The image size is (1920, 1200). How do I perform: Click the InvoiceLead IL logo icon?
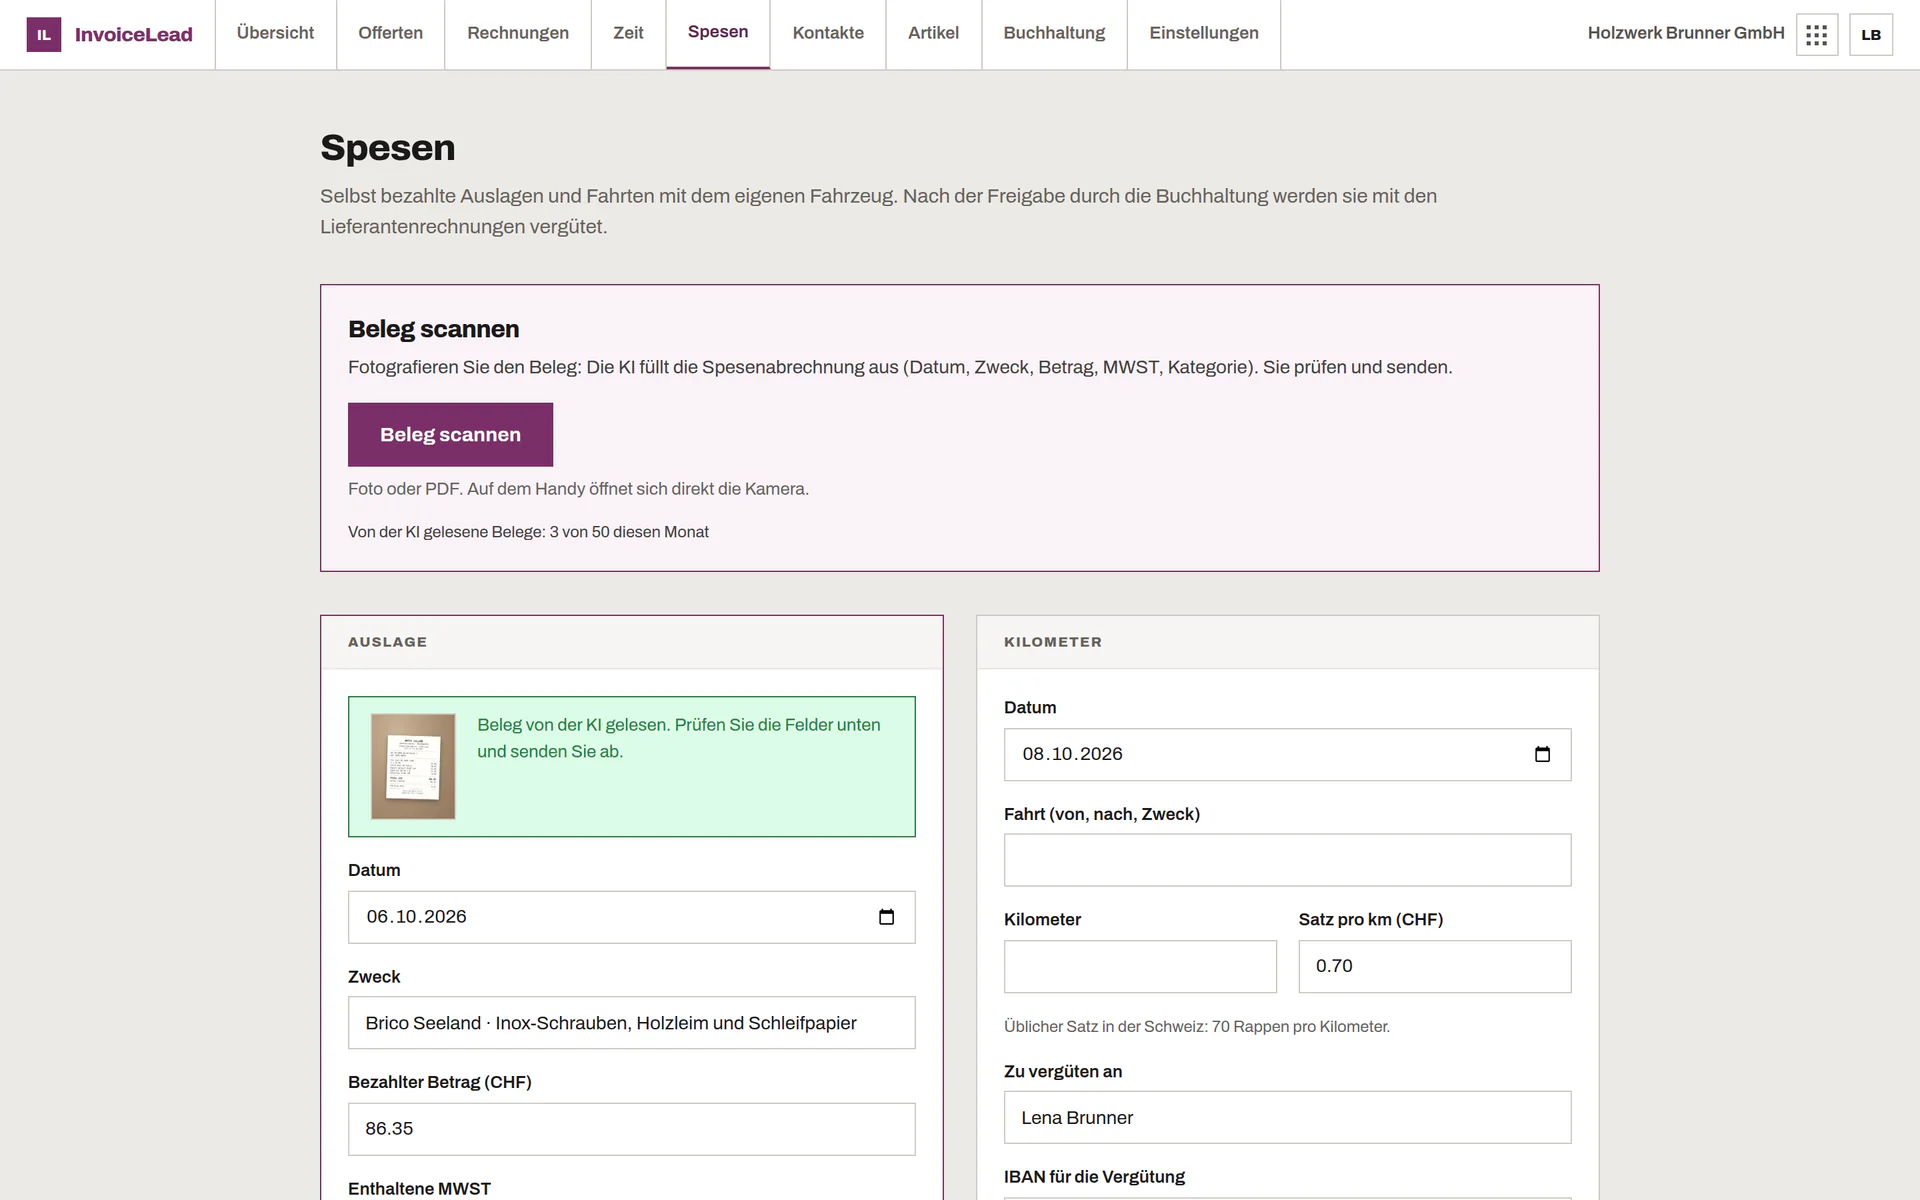coord(43,34)
